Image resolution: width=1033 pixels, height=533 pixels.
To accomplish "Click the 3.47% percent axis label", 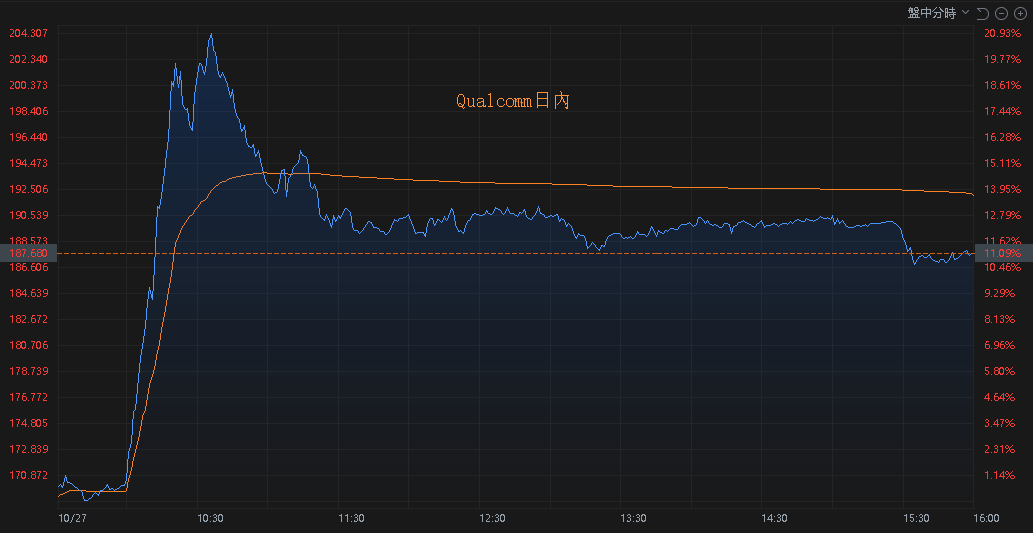I will click(999, 423).
